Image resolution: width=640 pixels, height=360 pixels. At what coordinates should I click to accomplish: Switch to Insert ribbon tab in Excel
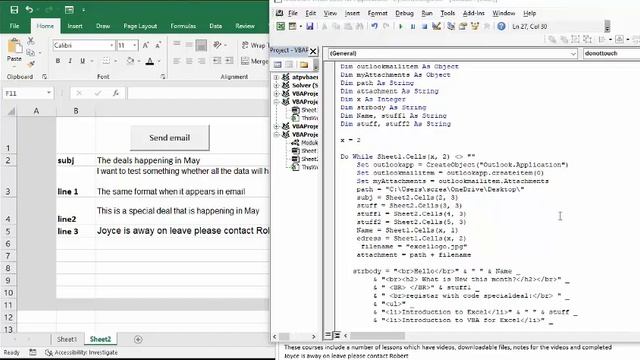75,26
